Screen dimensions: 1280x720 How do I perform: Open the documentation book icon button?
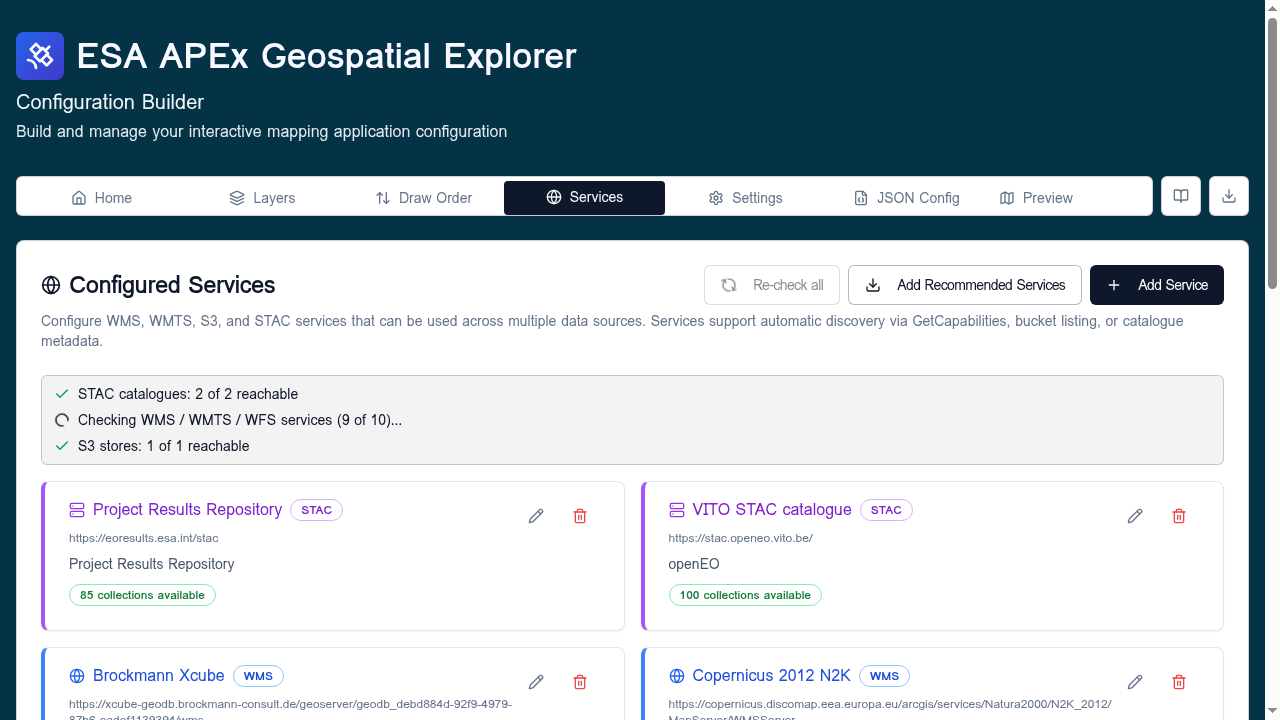(1181, 196)
